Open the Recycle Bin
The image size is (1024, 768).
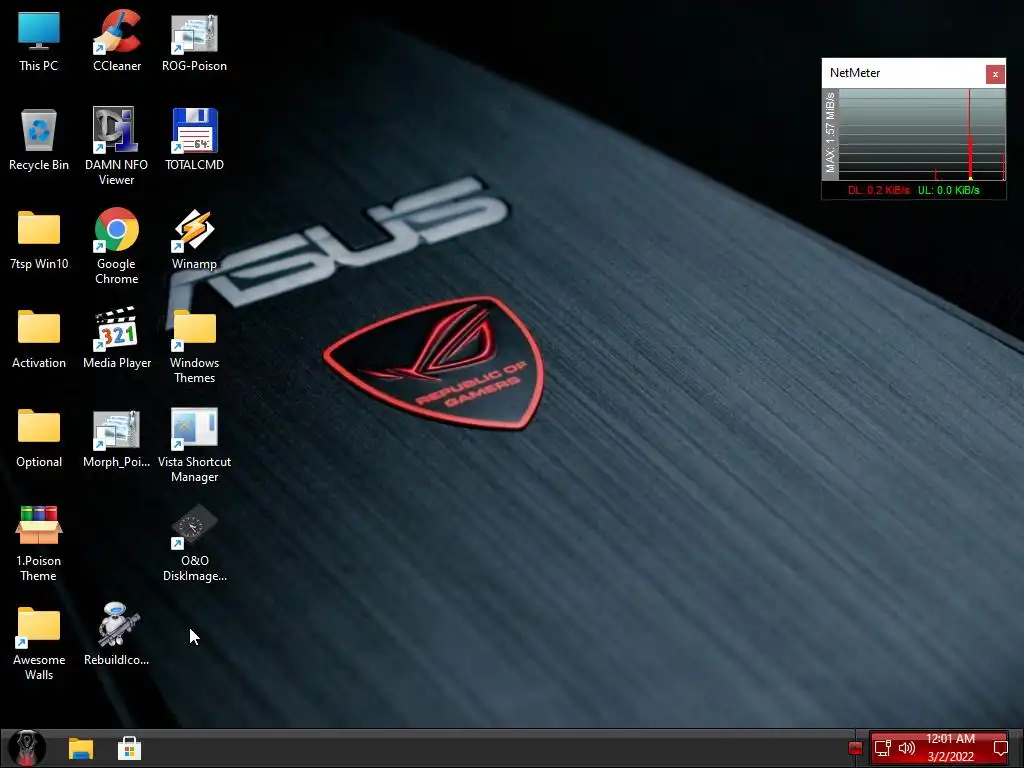[39, 139]
